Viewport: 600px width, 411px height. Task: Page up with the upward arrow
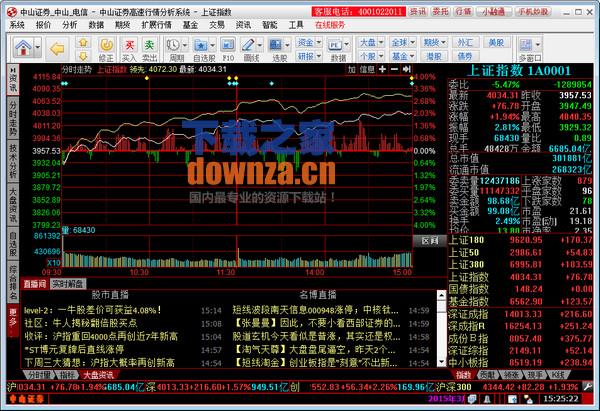83,42
